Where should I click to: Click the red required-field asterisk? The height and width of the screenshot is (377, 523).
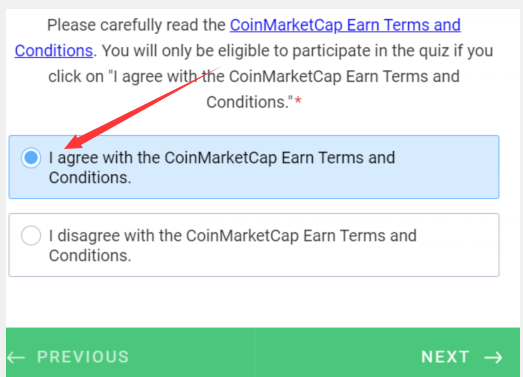[x=298, y=101]
